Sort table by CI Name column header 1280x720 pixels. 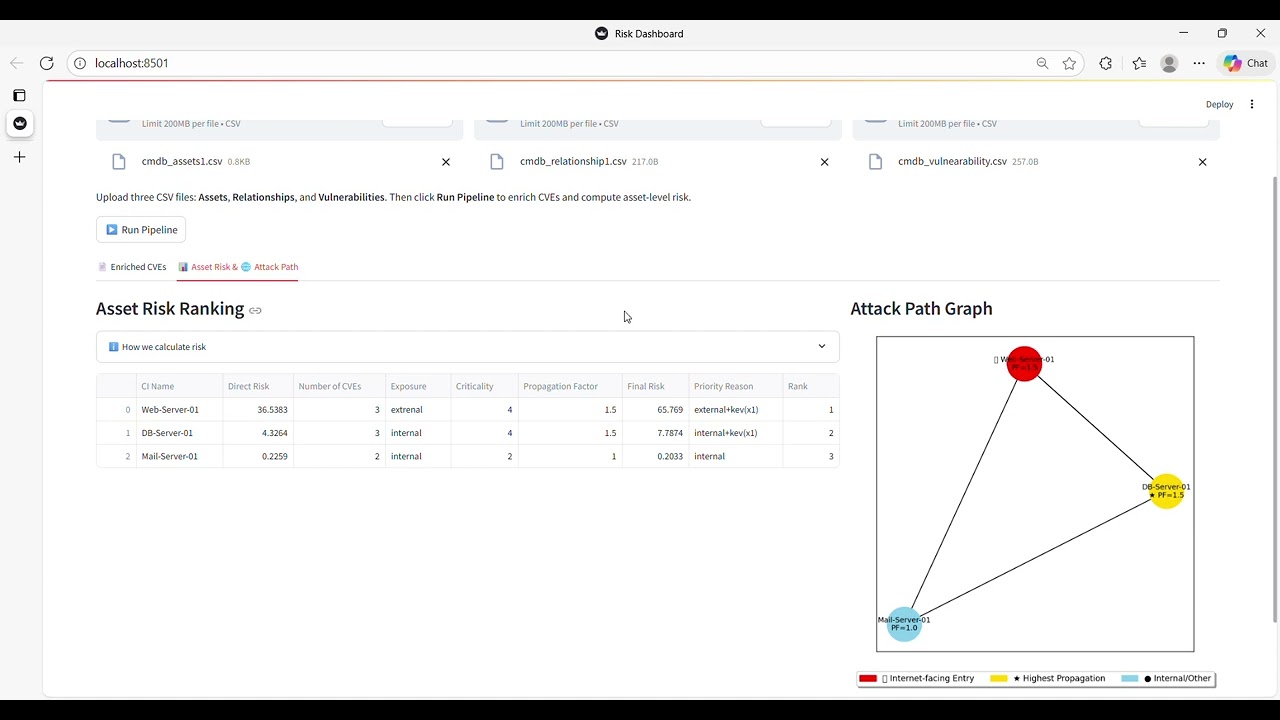click(179, 386)
